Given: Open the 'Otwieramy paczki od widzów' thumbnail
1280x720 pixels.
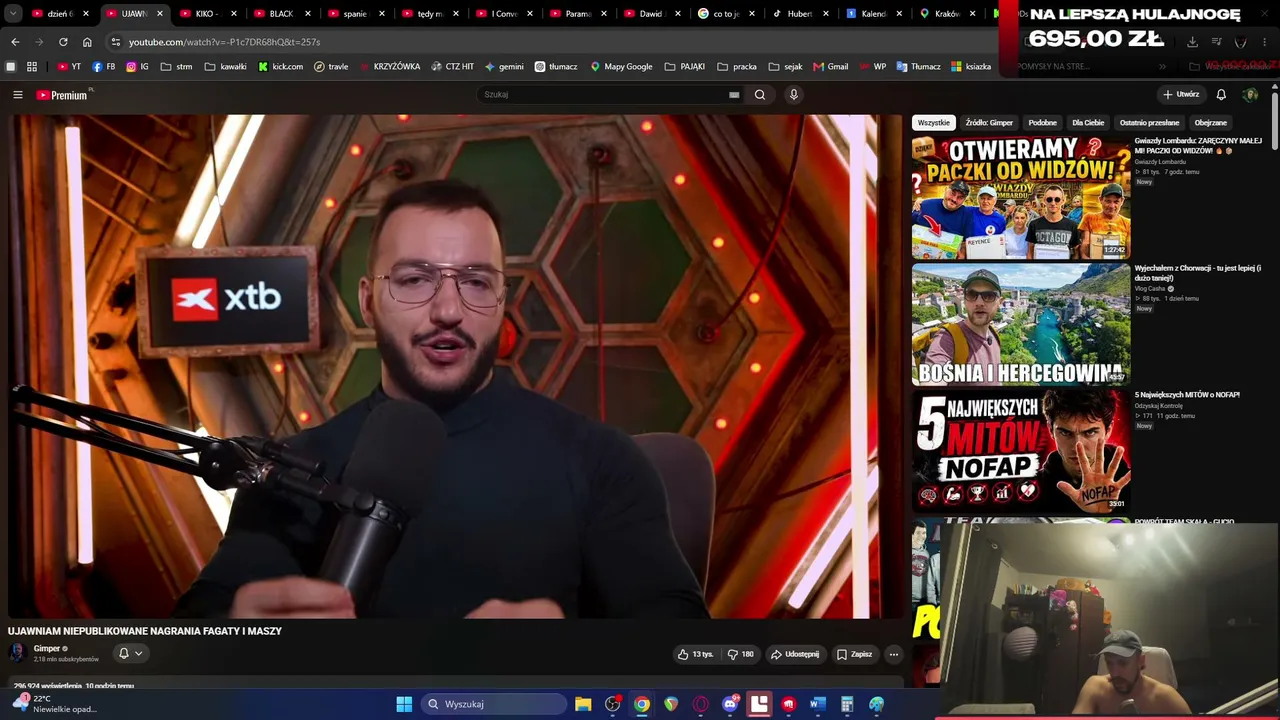Looking at the screenshot, I should point(1021,198).
